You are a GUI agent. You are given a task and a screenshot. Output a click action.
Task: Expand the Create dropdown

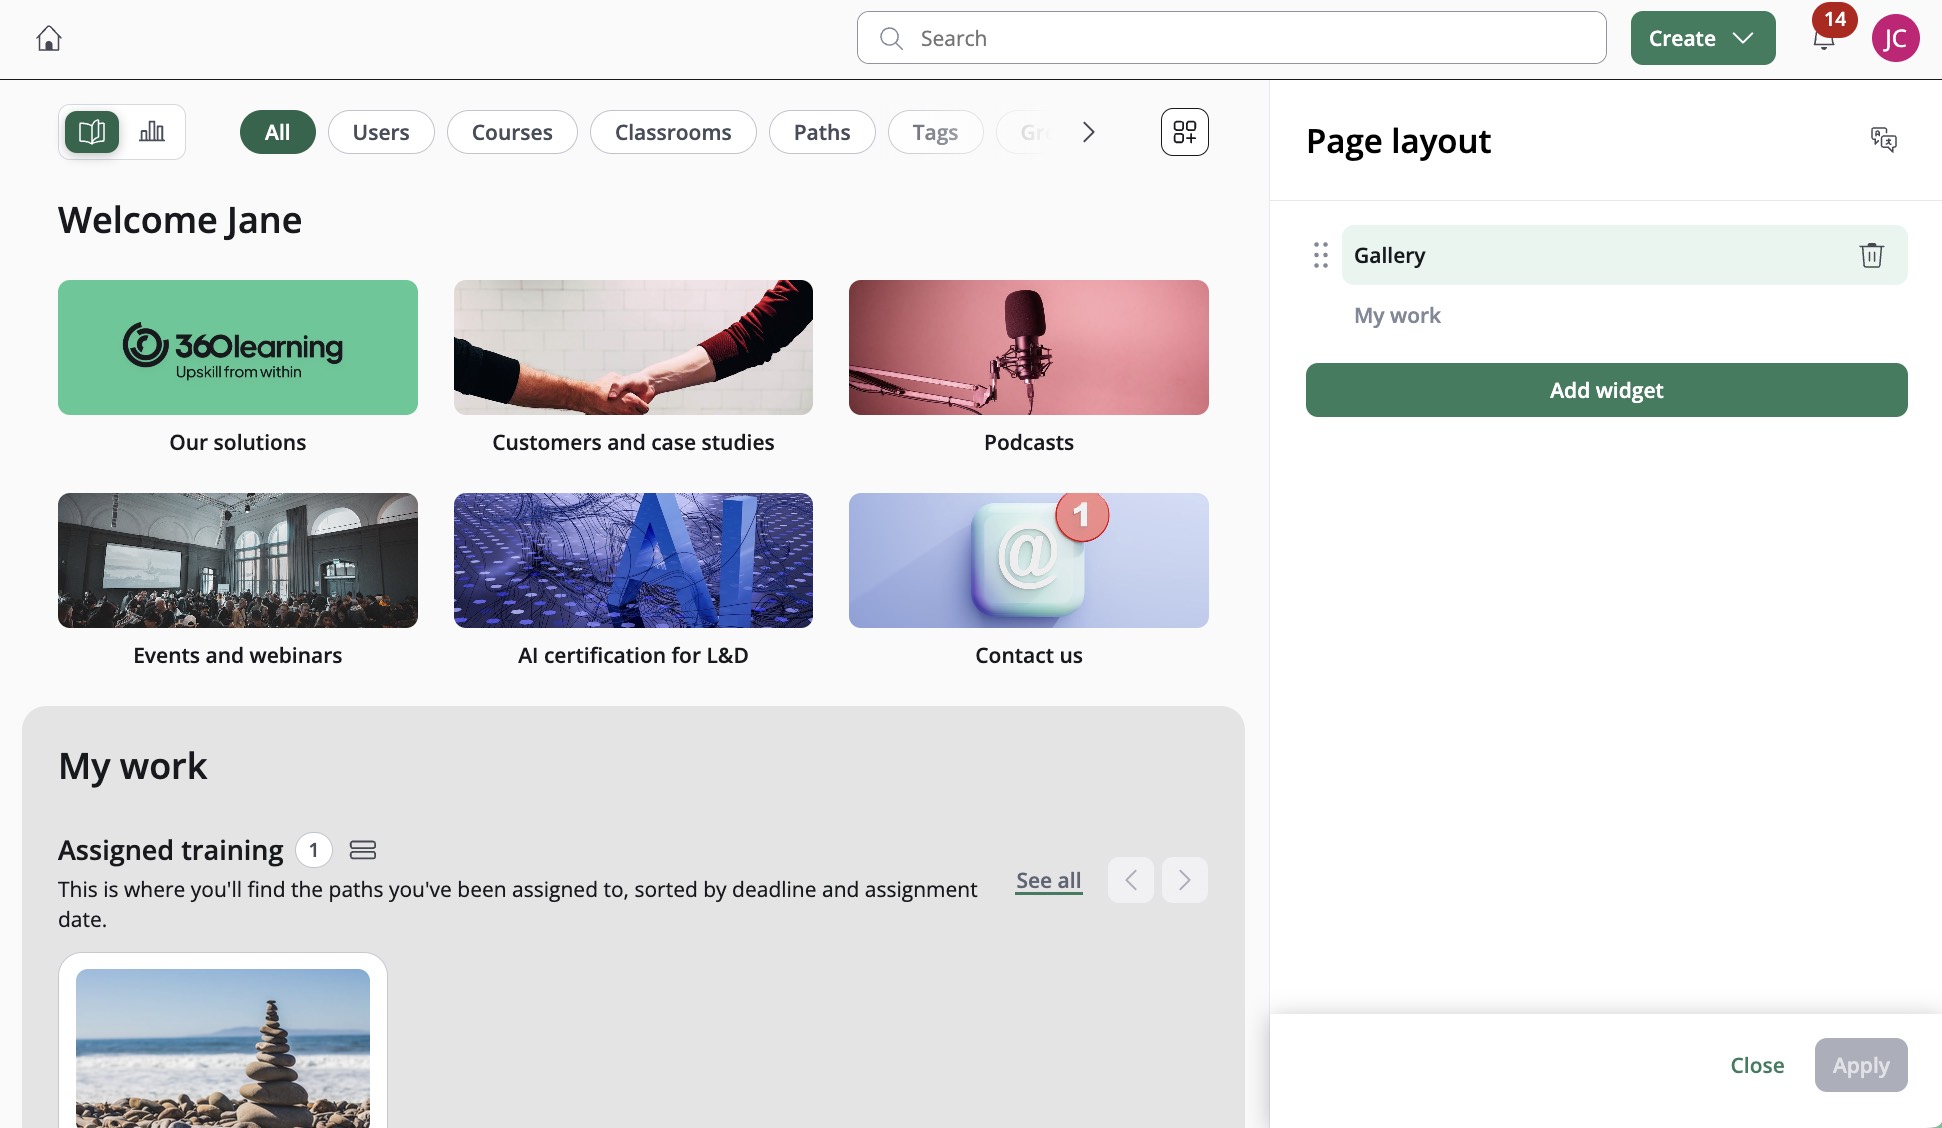[x=1703, y=38]
